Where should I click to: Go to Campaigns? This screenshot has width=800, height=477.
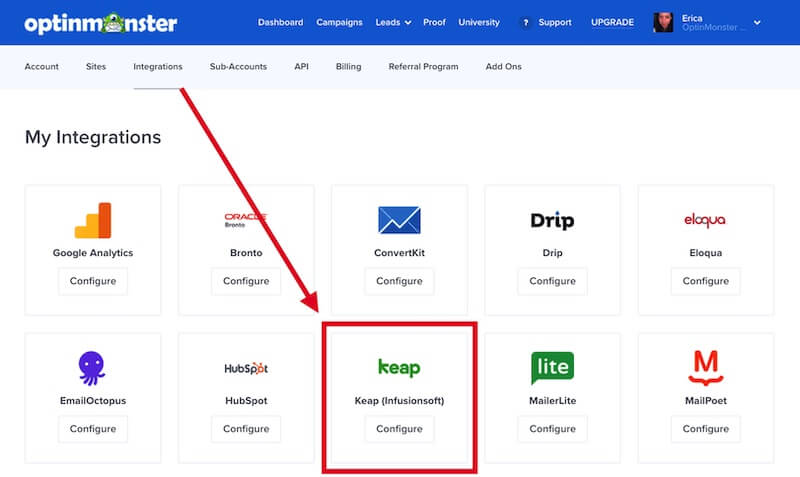point(339,22)
